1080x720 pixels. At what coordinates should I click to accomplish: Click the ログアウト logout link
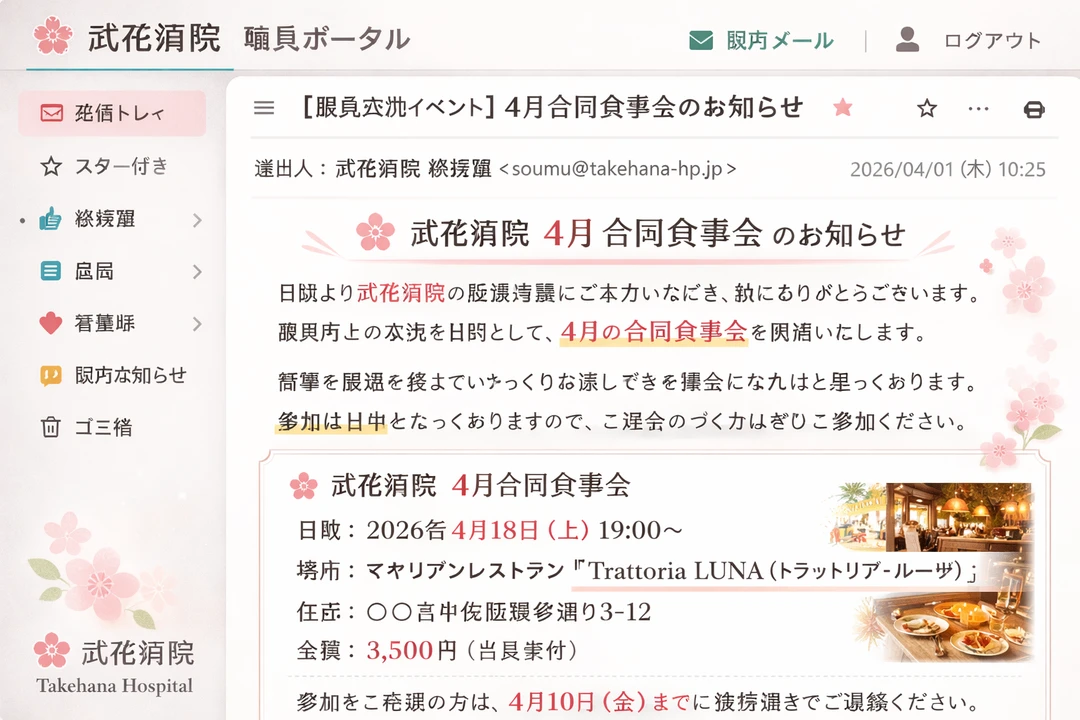coord(992,41)
